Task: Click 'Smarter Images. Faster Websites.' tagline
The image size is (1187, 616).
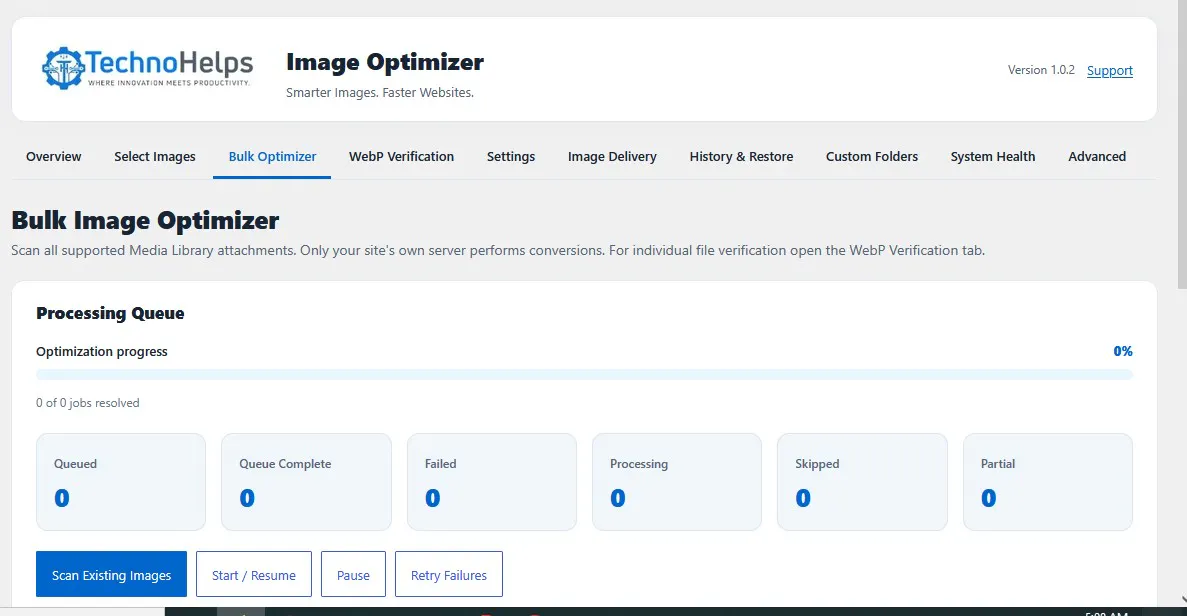Action: click(380, 92)
